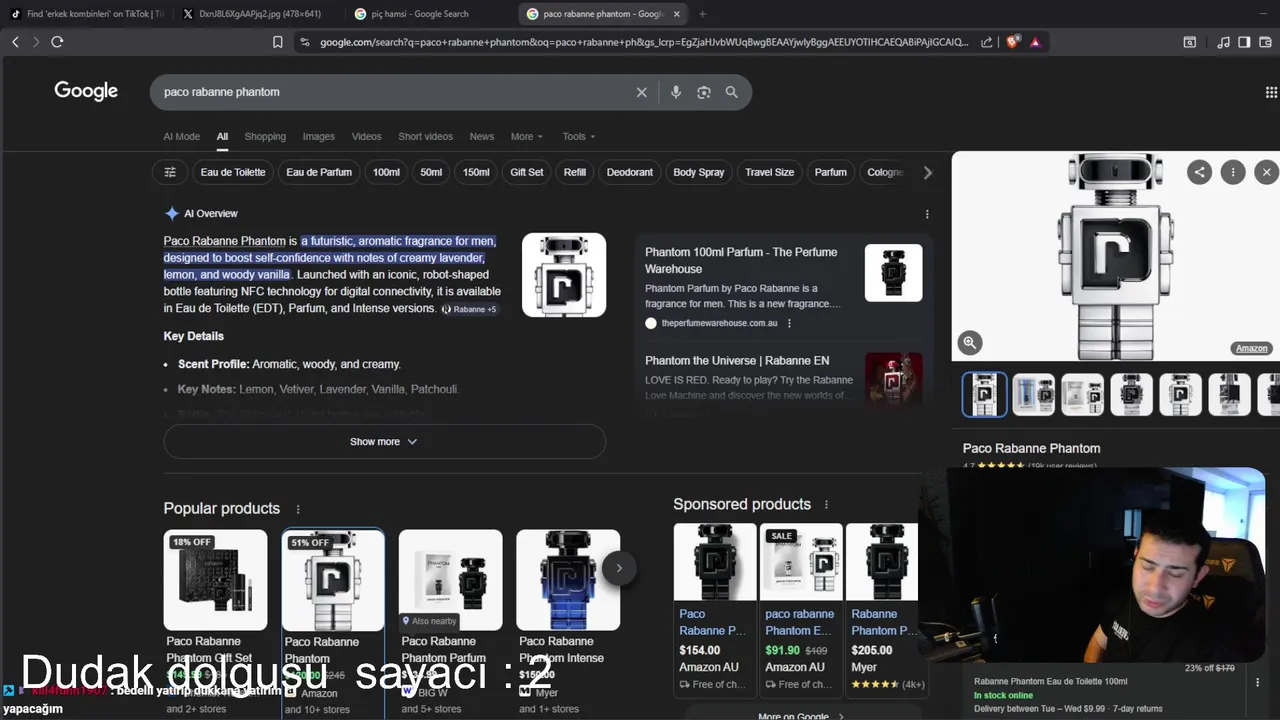Open the Tools dropdown

point(578,136)
